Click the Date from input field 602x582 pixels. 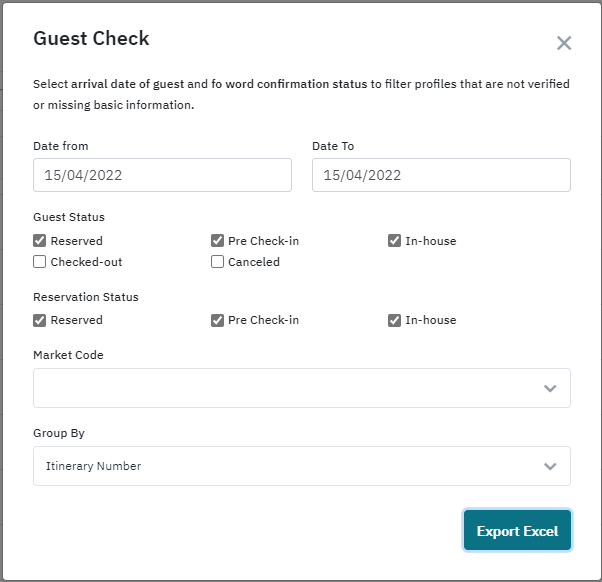pos(162,175)
